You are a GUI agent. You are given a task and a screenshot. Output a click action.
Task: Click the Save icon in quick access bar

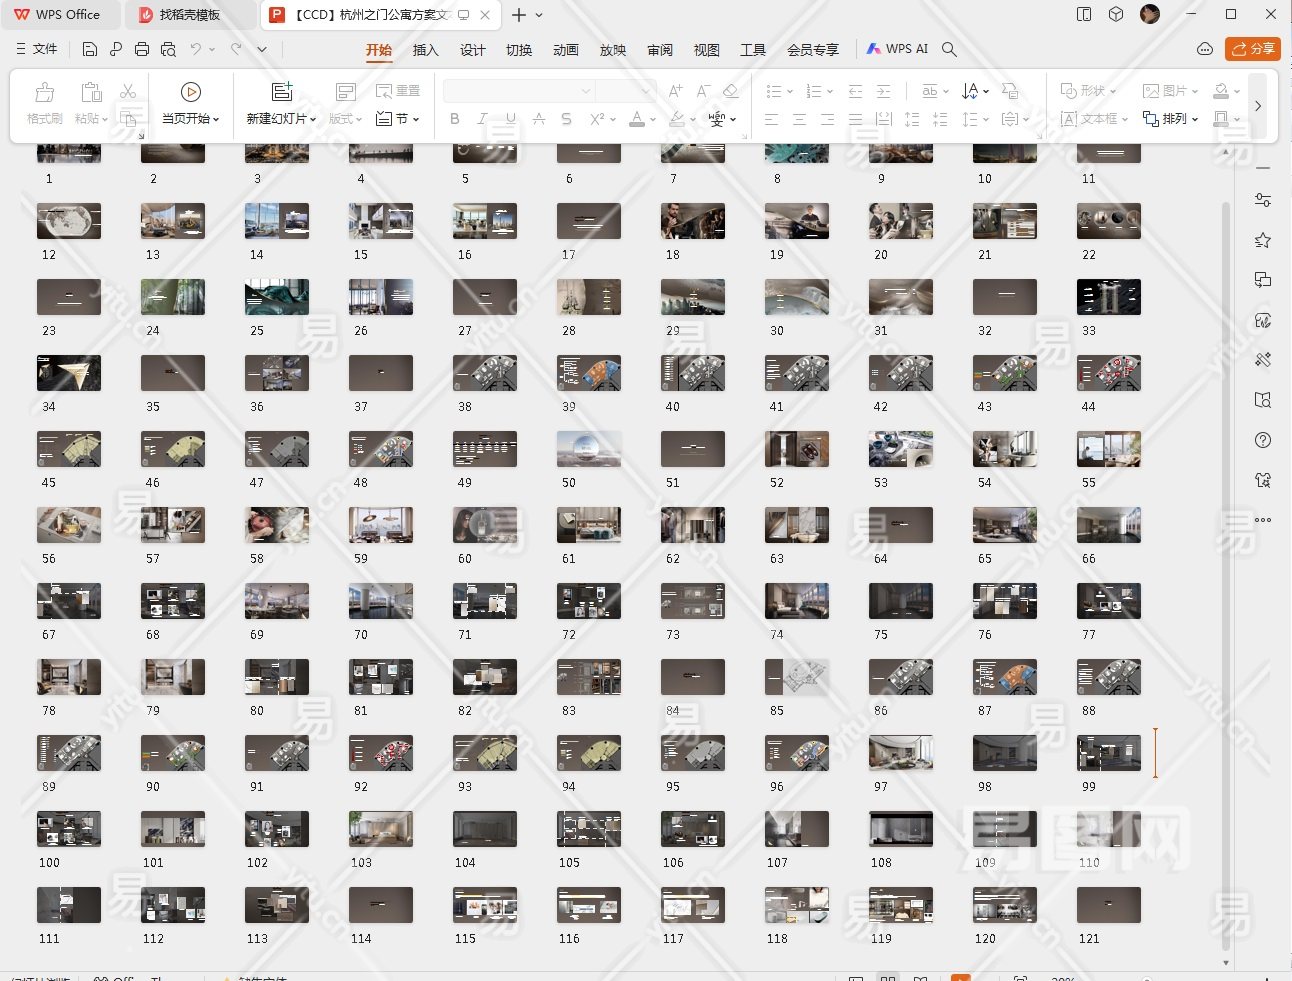coord(90,49)
